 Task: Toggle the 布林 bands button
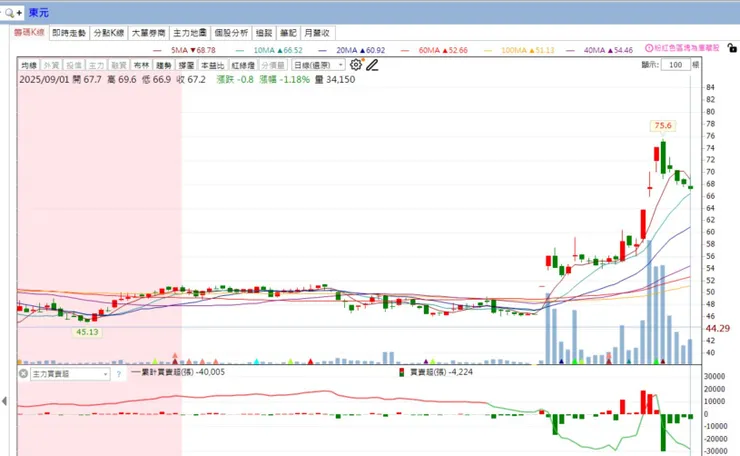click(x=141, y=65)
